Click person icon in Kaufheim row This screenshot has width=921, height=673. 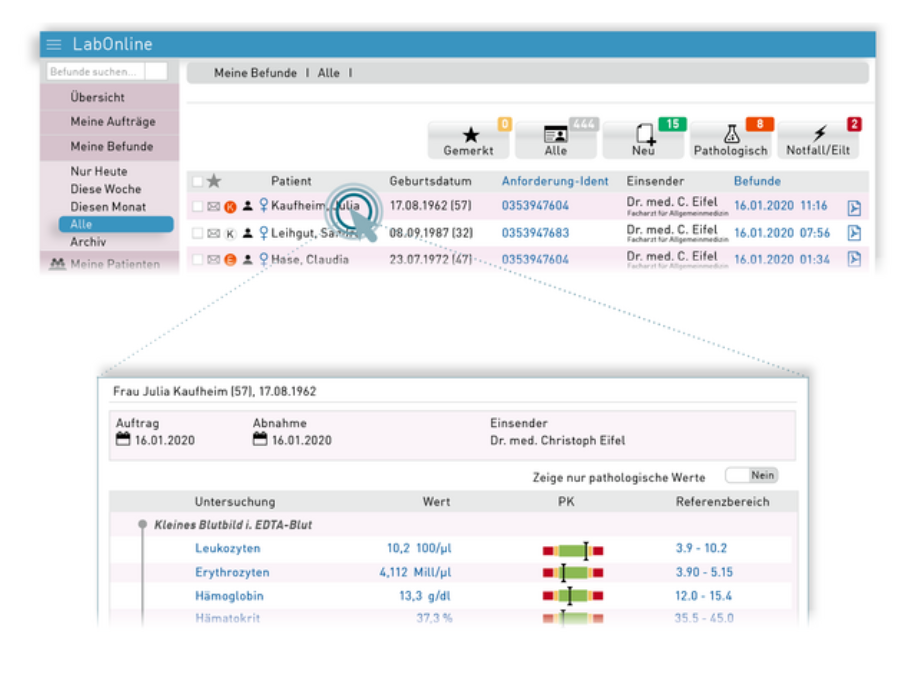[248, 206]
